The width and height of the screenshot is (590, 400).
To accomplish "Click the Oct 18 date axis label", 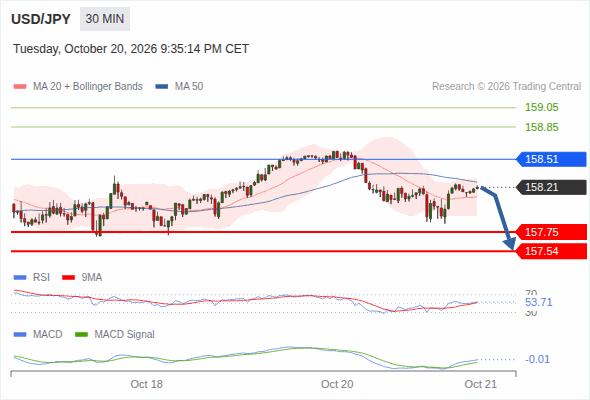I will coord(146,384).
